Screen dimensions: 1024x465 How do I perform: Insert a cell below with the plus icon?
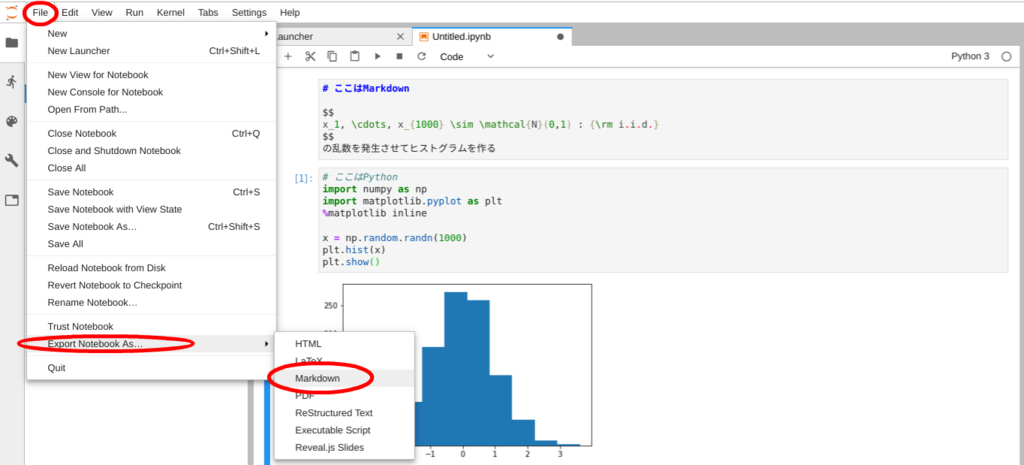[x=288, y=56]
